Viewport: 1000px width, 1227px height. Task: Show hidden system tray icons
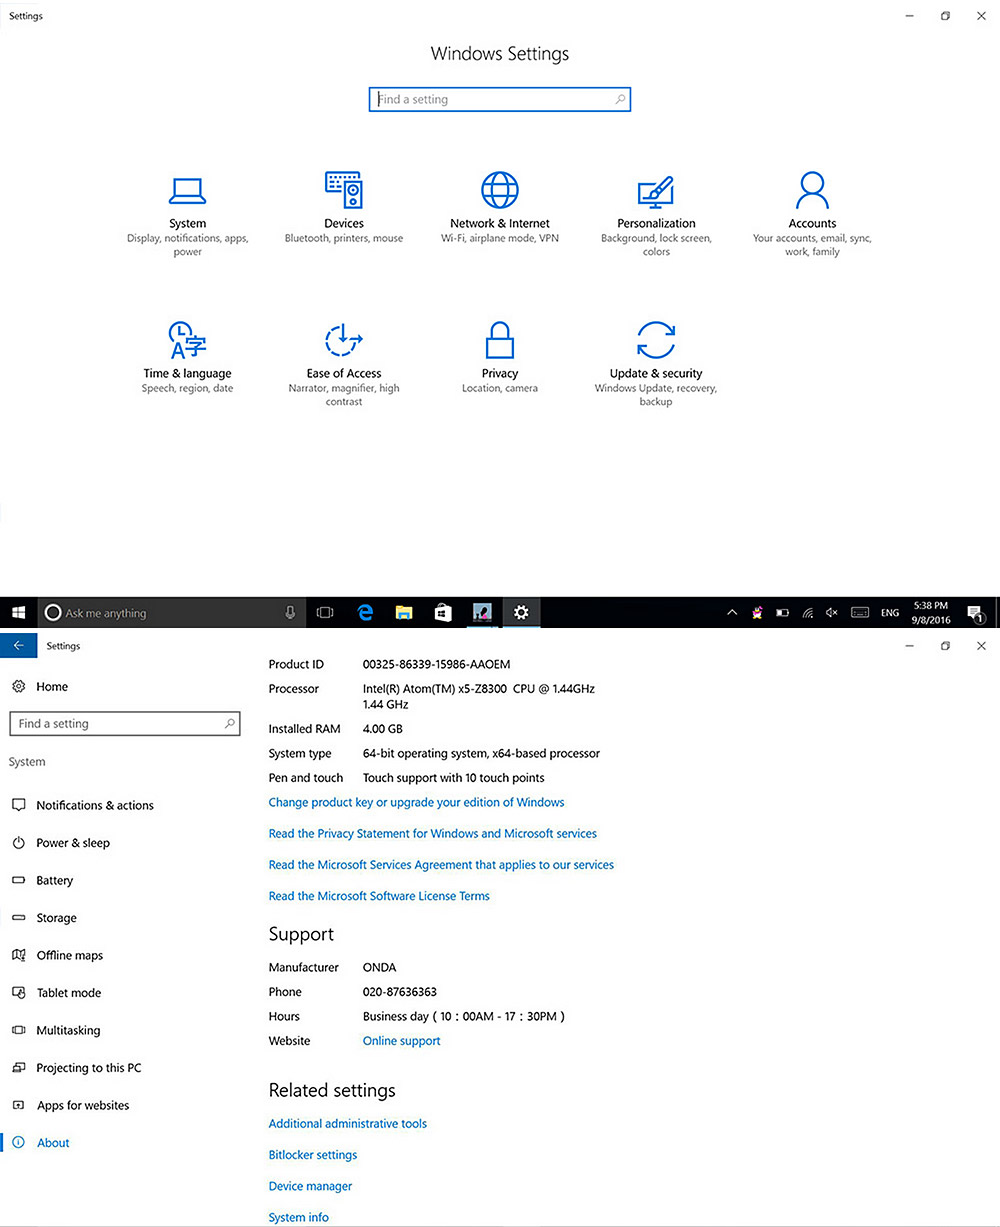732,612
